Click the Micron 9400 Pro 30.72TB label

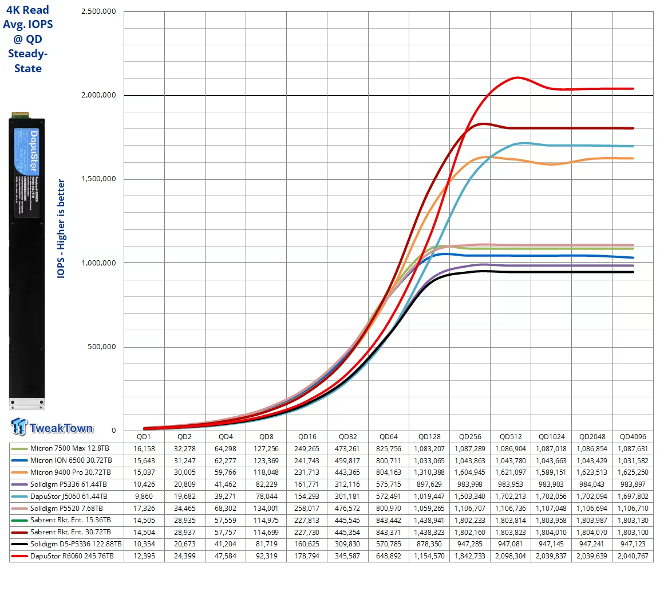[71, 473]
